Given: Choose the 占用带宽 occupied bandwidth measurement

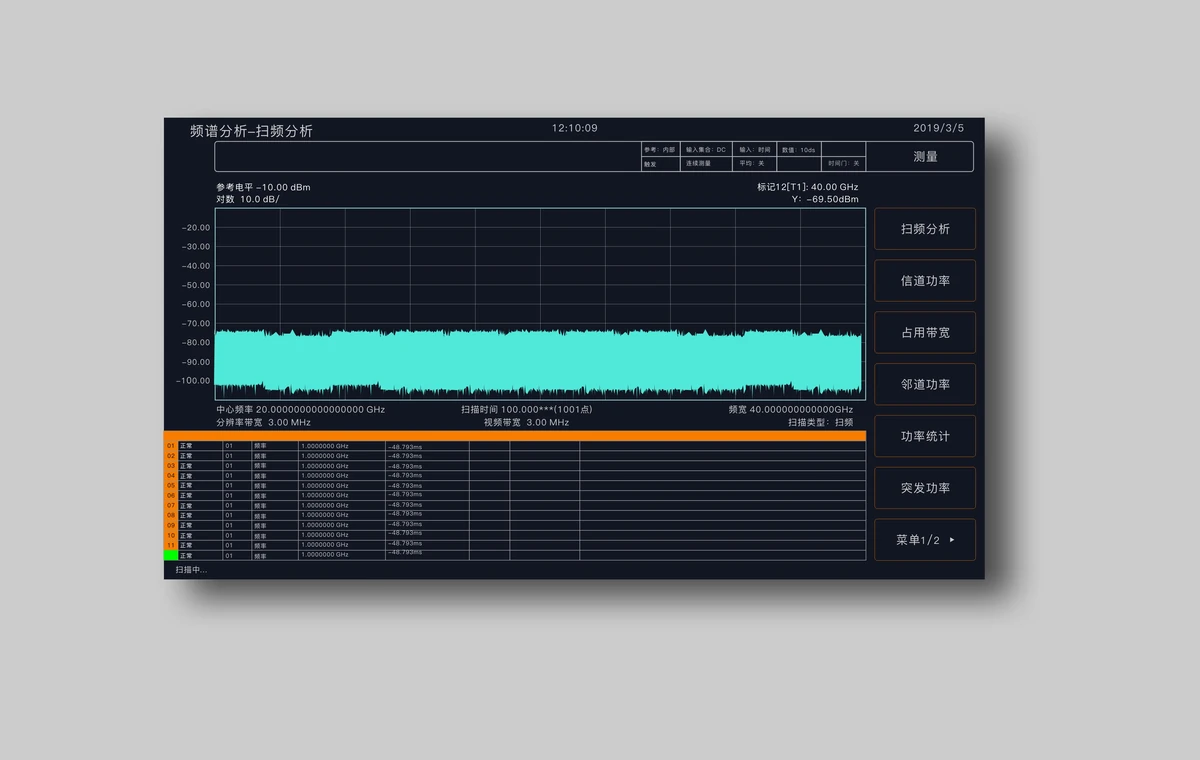Looking at the screenshot, I should [925, 333].
